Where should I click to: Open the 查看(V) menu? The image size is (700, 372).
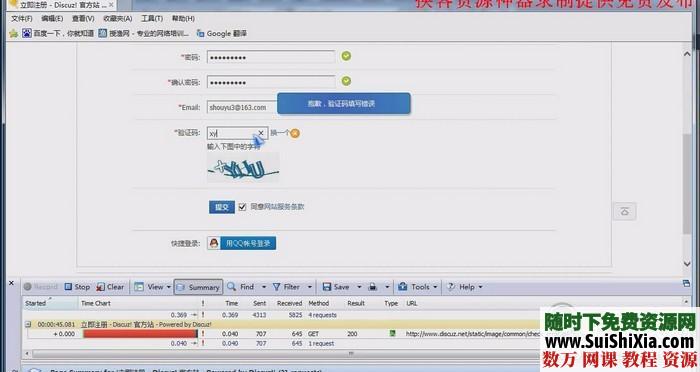coord(83,18)
